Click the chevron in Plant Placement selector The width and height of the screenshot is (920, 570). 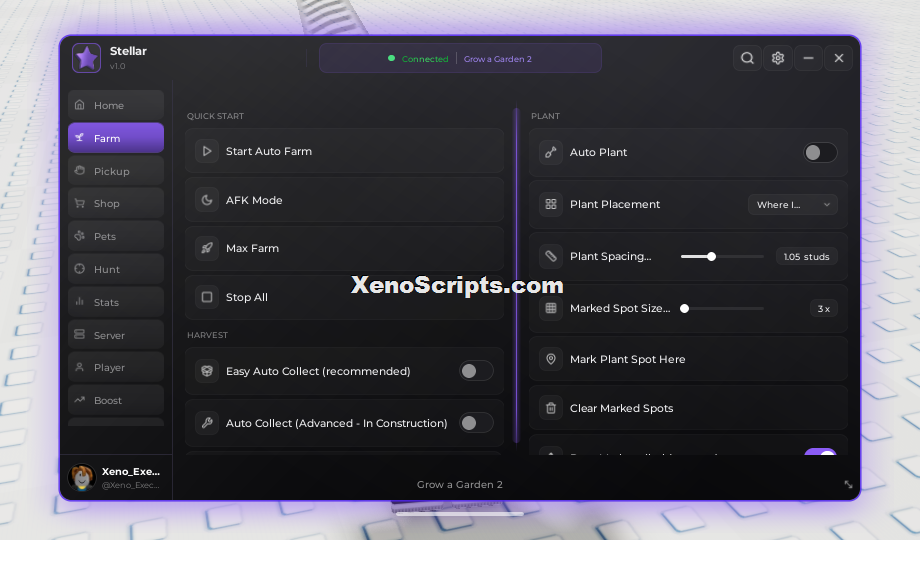[x=827, y=205]
